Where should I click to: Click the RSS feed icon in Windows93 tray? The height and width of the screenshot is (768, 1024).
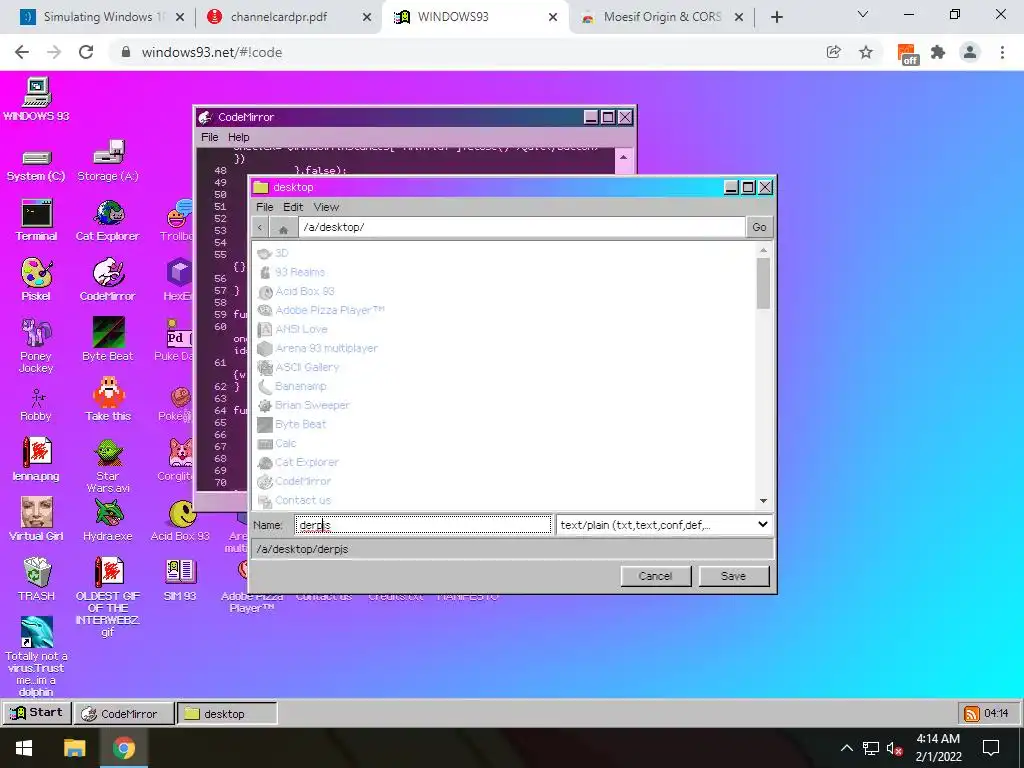pos(972,713)
